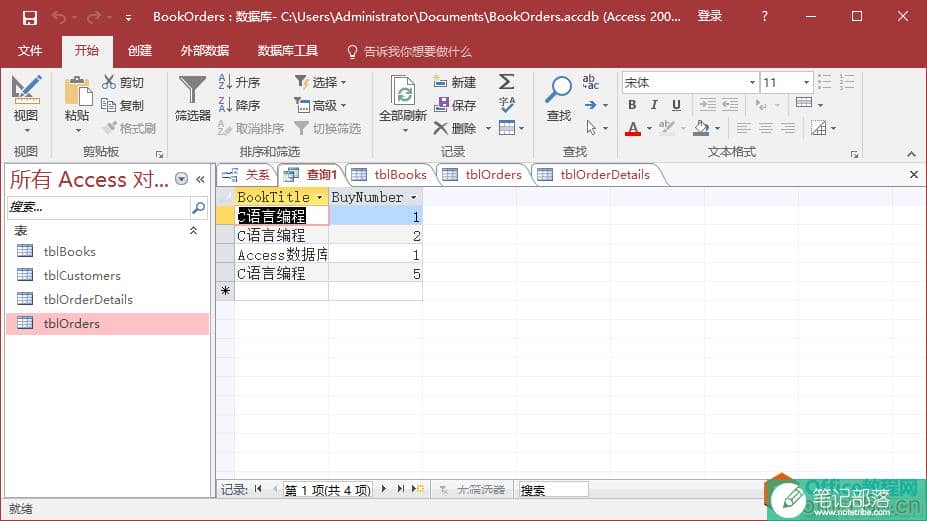Click Refresh All (全部刷新) icon
The image size is (927, 521).
pos(403,90)
